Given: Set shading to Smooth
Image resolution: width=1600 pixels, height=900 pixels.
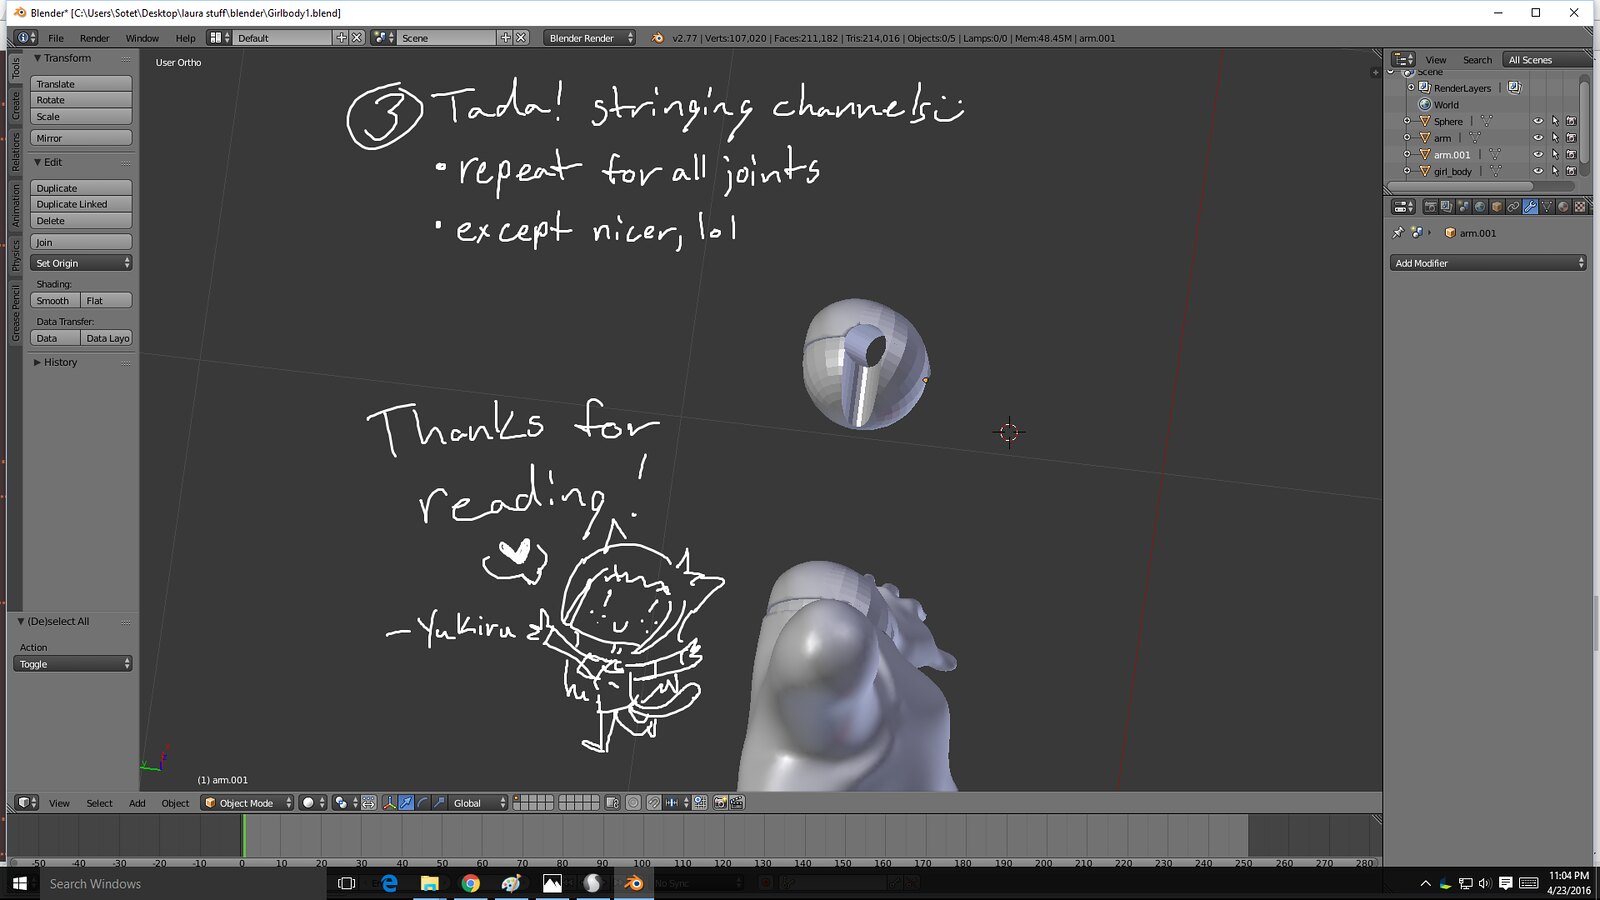Looking at the screenshot, I should tap(55, 300).
